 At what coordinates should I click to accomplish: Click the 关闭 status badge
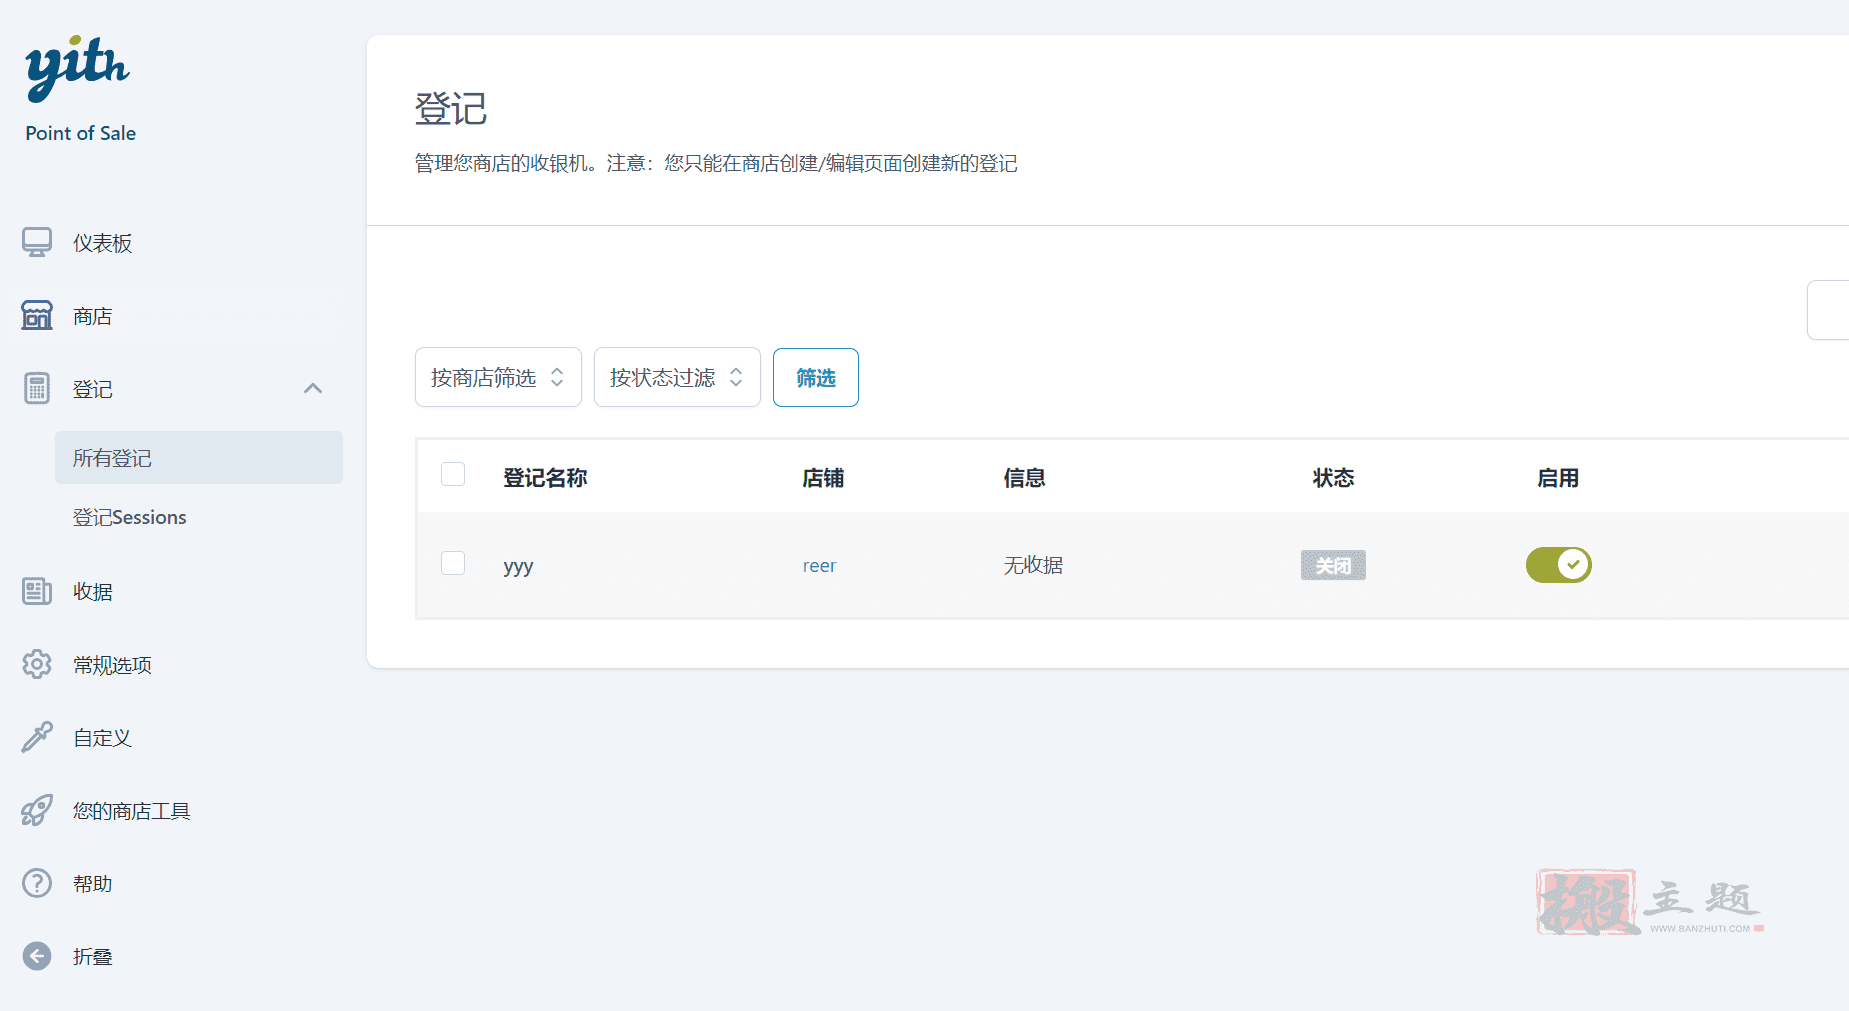pos(1333,565)
